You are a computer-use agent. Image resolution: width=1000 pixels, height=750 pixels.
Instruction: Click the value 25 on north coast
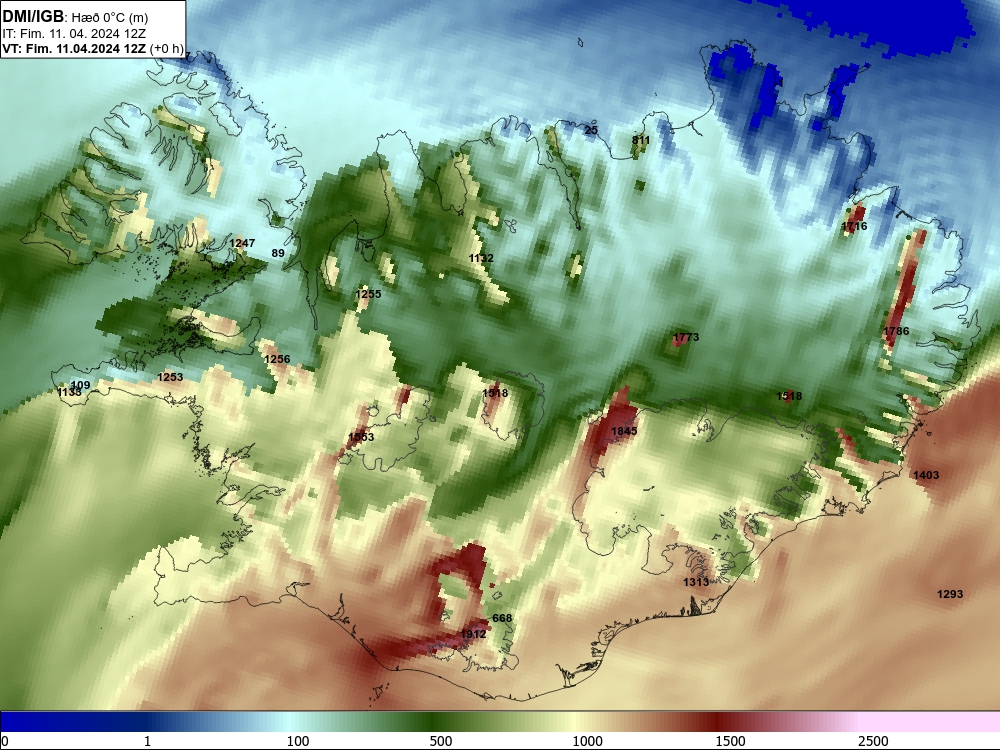point(591,130)
